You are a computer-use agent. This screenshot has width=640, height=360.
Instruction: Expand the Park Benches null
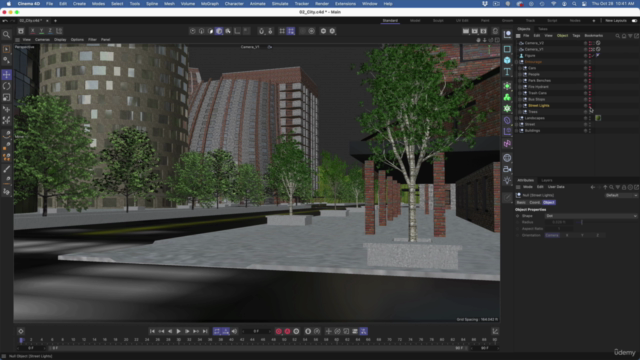(x=520, y=81)
